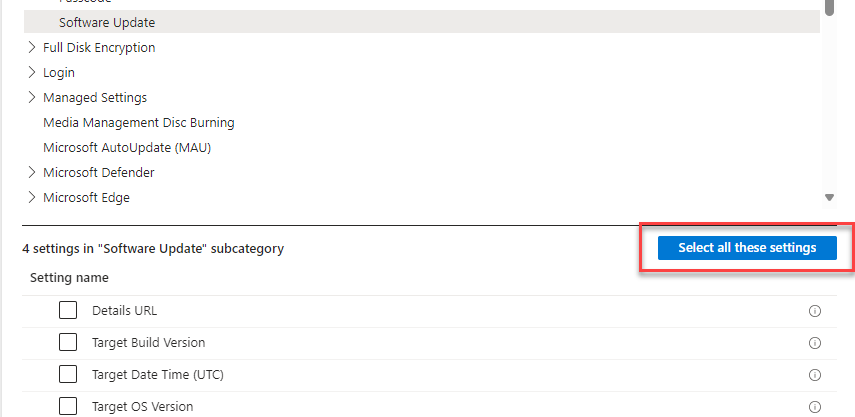Expand the Login category chevron
Viewport: 855px width, 417px height.
(32, 72)
